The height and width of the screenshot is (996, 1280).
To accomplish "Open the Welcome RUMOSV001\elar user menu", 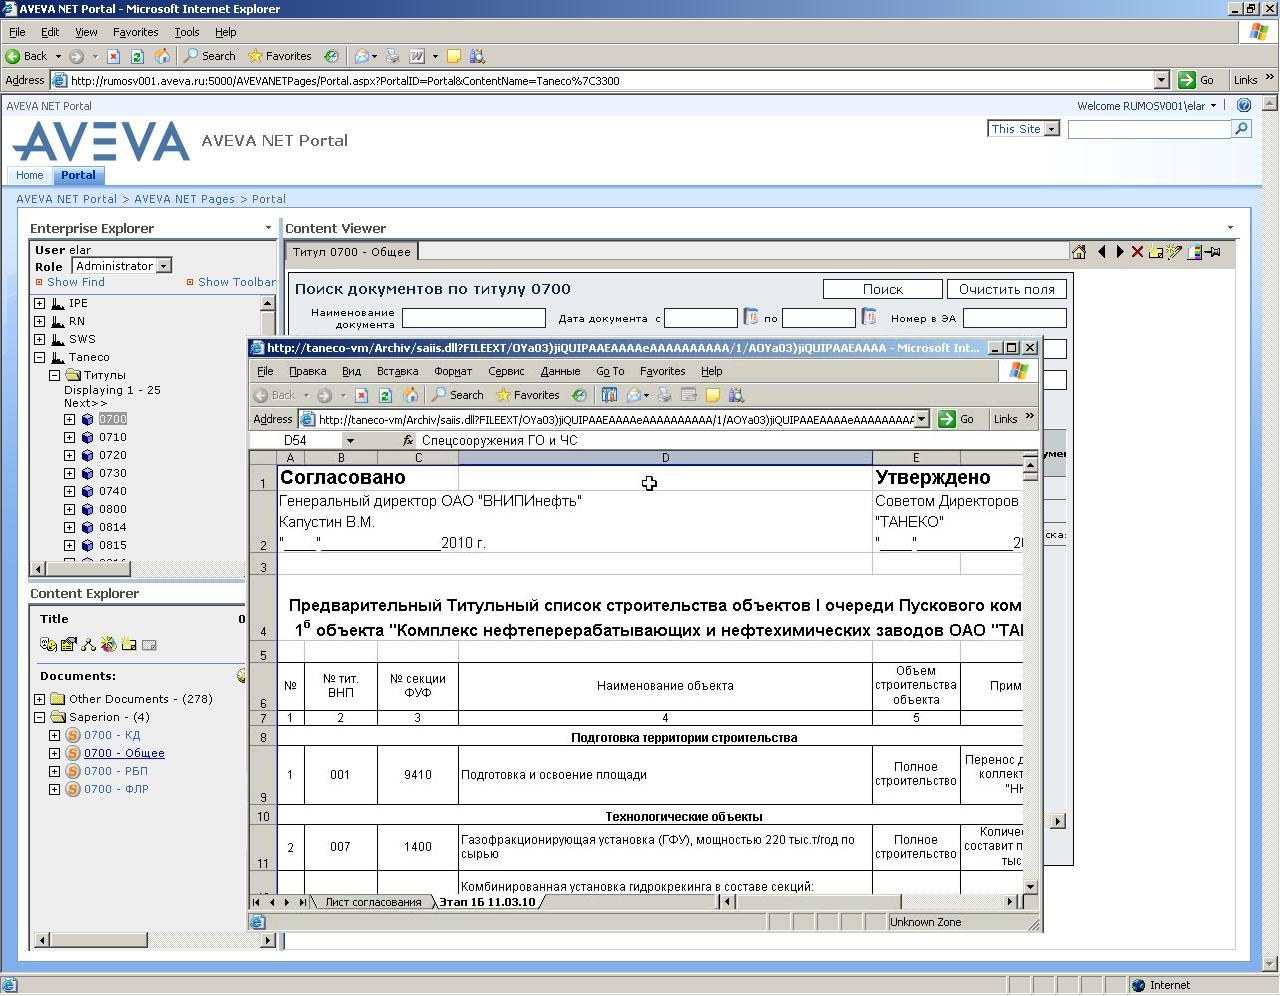I will (1146, 105).
